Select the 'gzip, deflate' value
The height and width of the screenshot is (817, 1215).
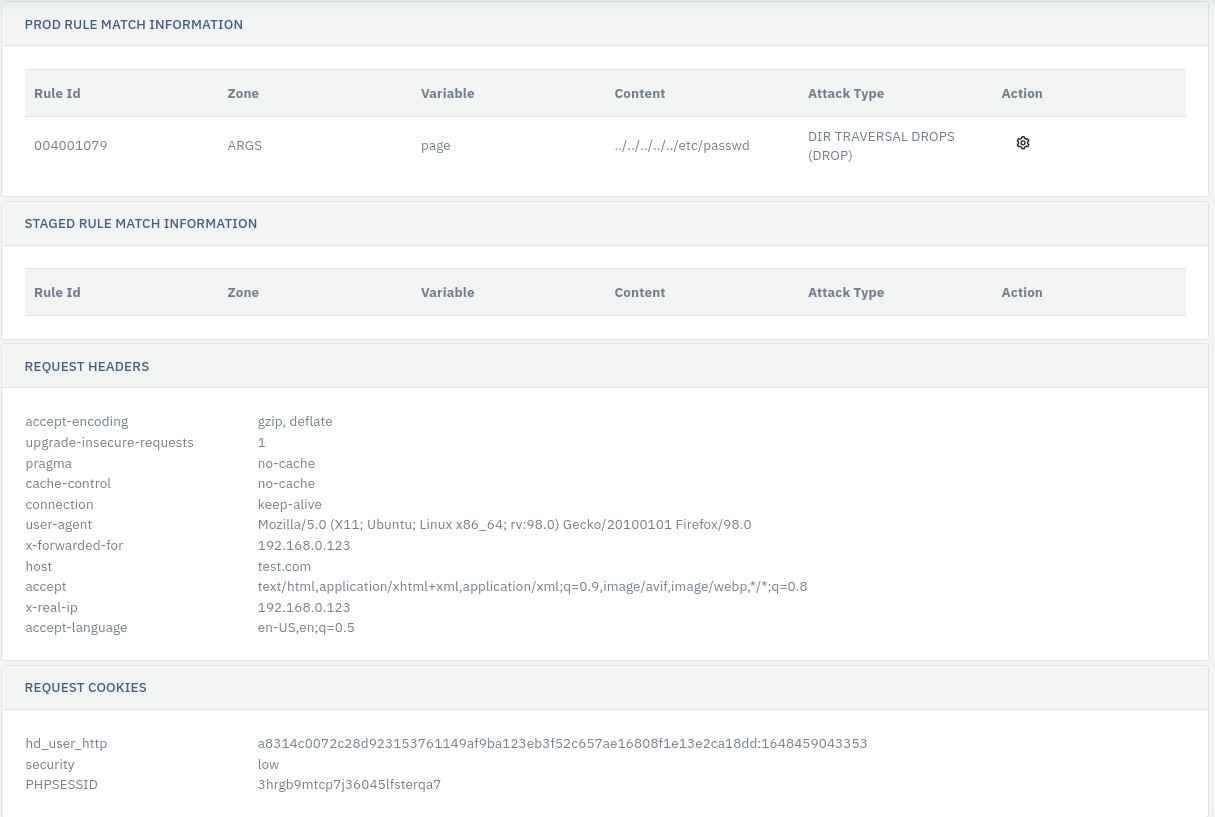[295, 422]
